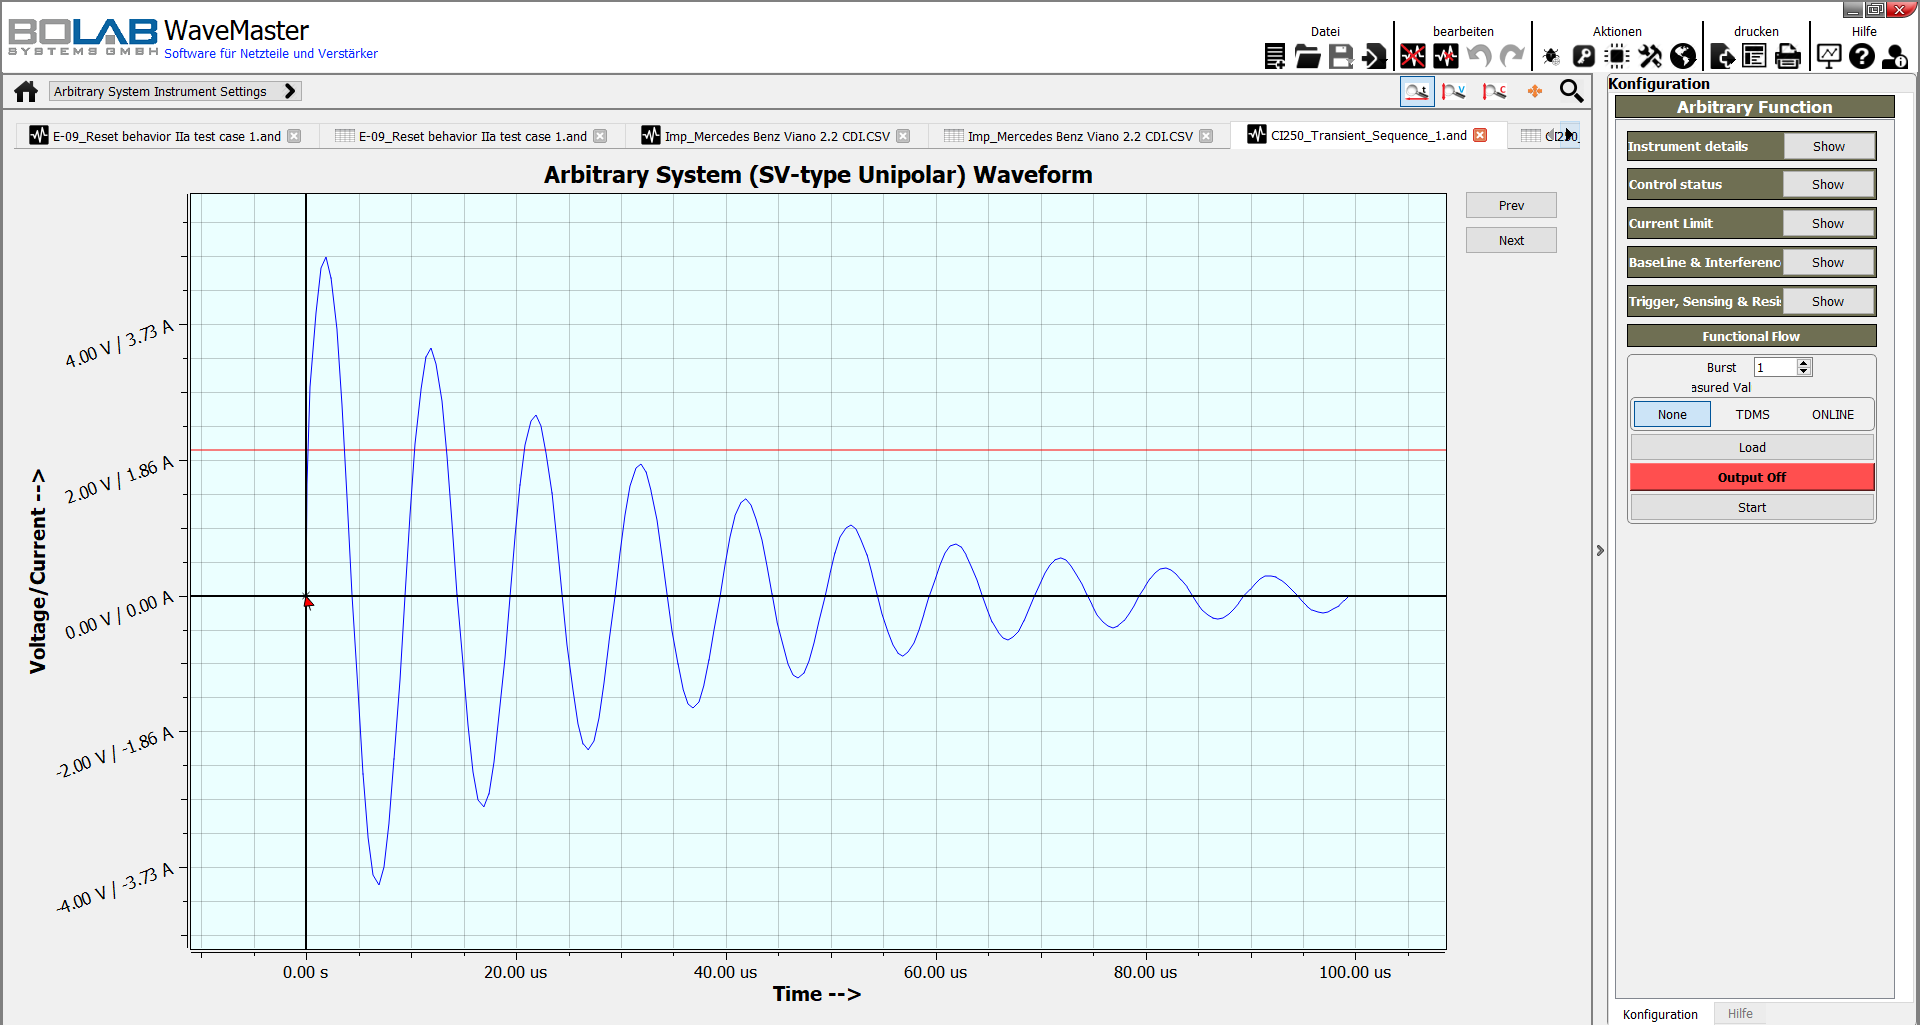Viewport: 1920px width, 1025px height.
Task: Select the time-axis zoom tool
Action: point(1417,91)
